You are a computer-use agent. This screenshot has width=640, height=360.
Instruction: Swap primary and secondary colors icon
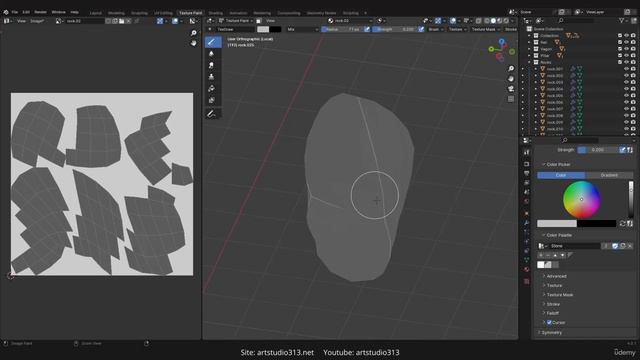[622, 223]
